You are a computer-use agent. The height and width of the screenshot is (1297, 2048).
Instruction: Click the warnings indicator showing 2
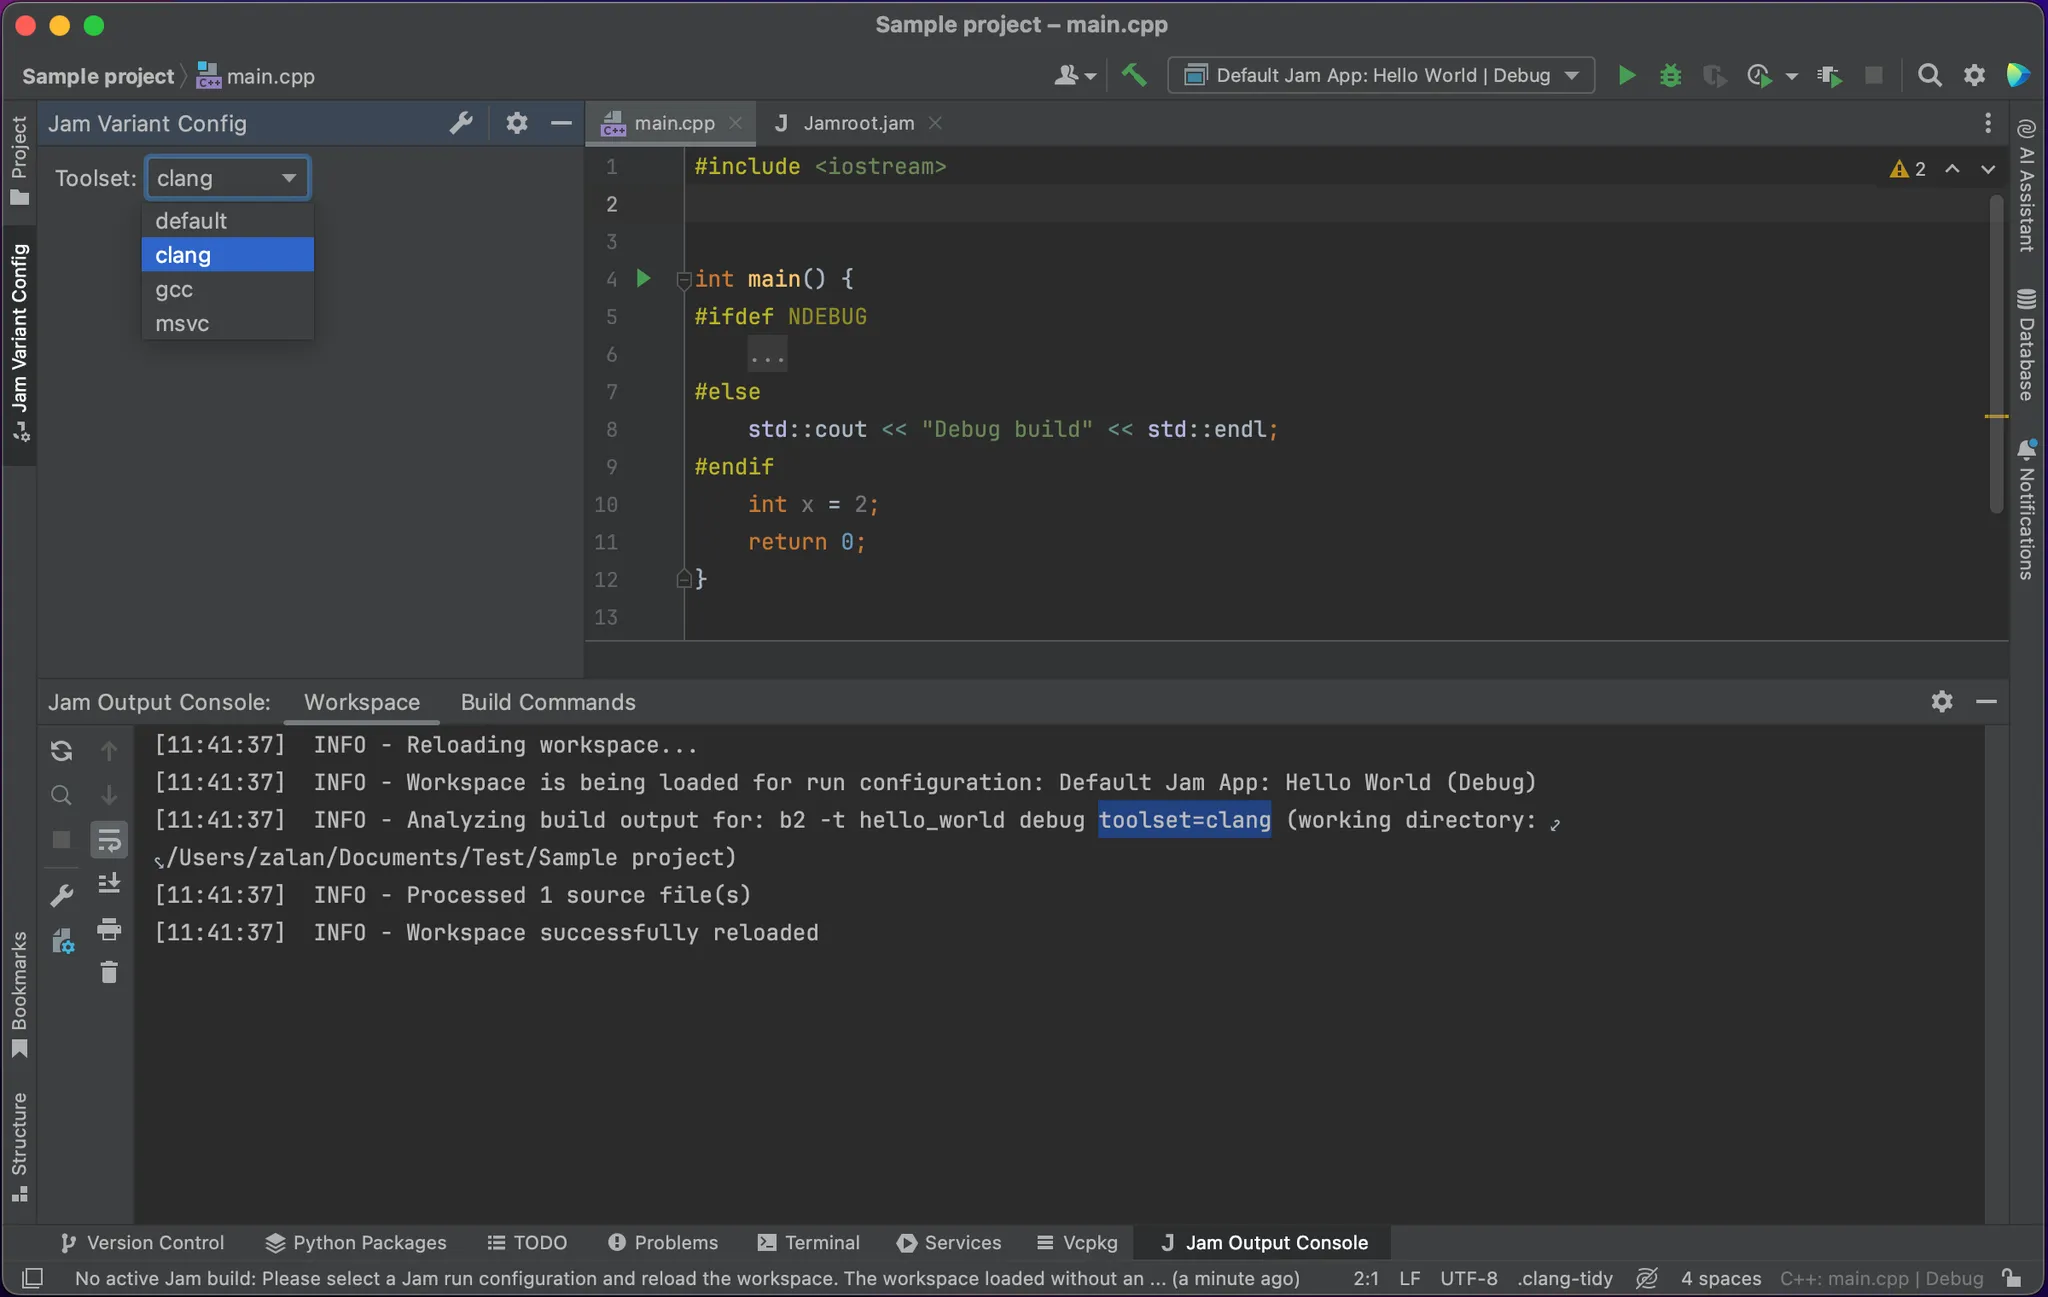coord(1908,169)
